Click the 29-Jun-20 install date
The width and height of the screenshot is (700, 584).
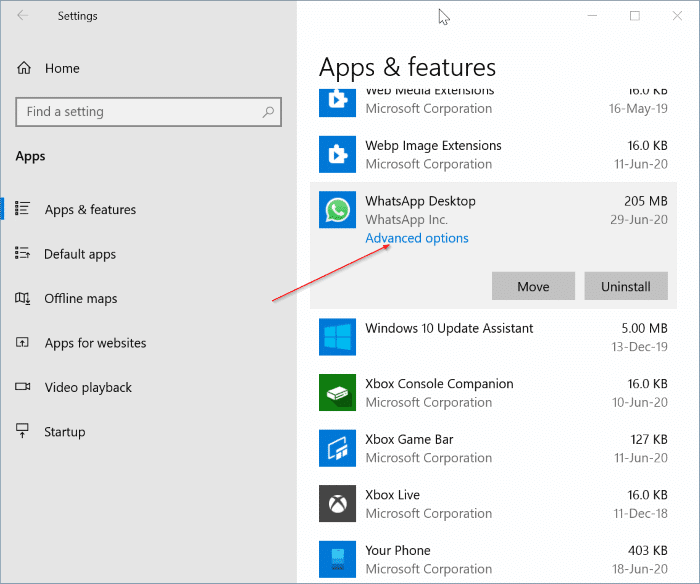point(639,220)
